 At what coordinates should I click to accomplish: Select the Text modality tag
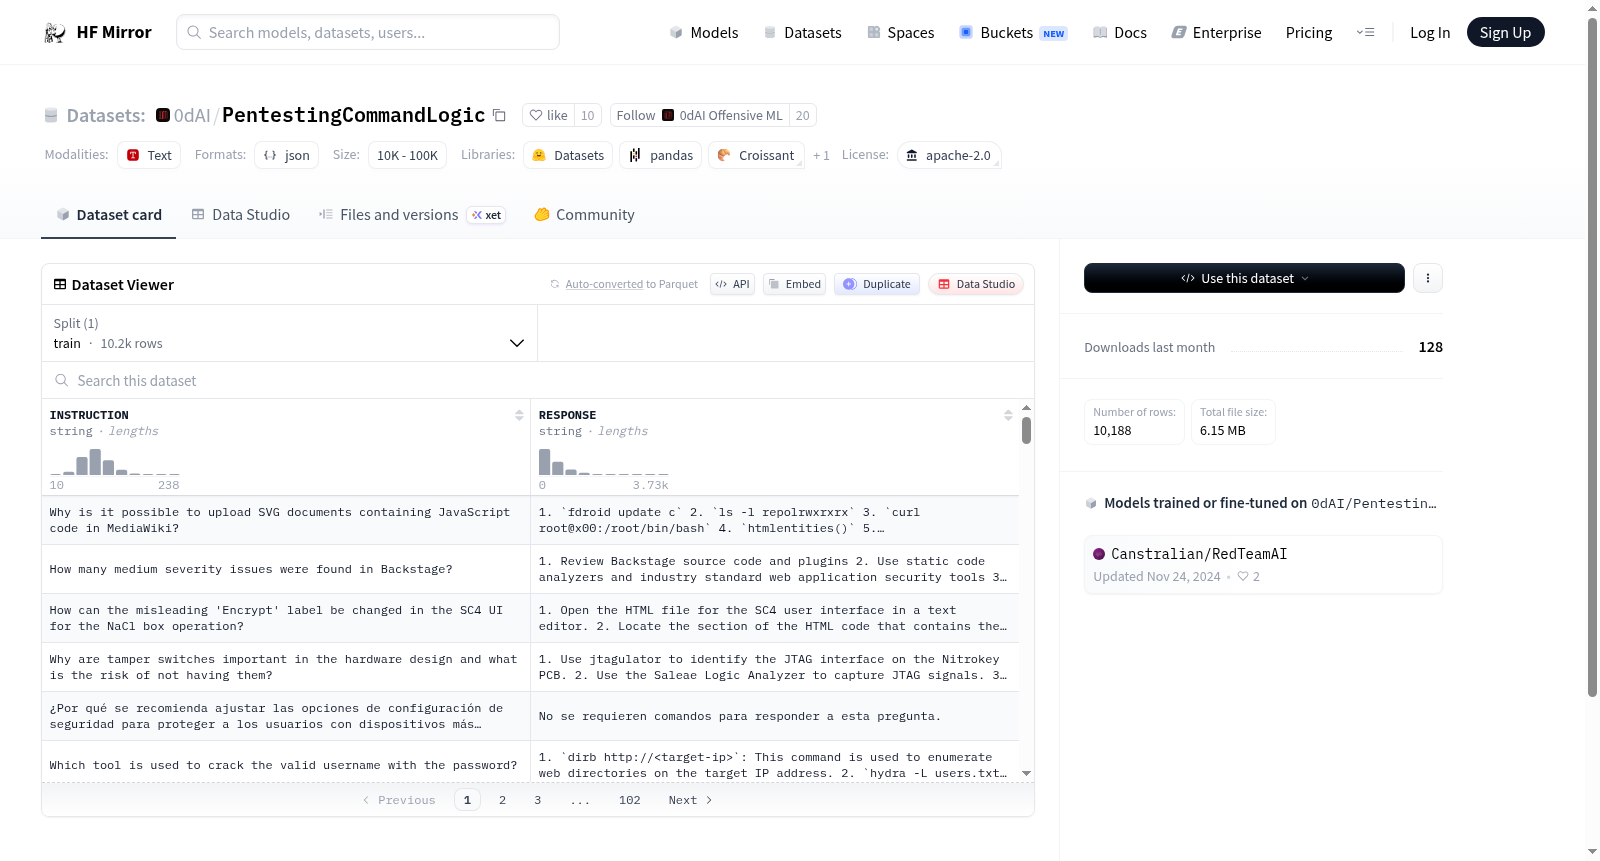click(x=149, y=155)
